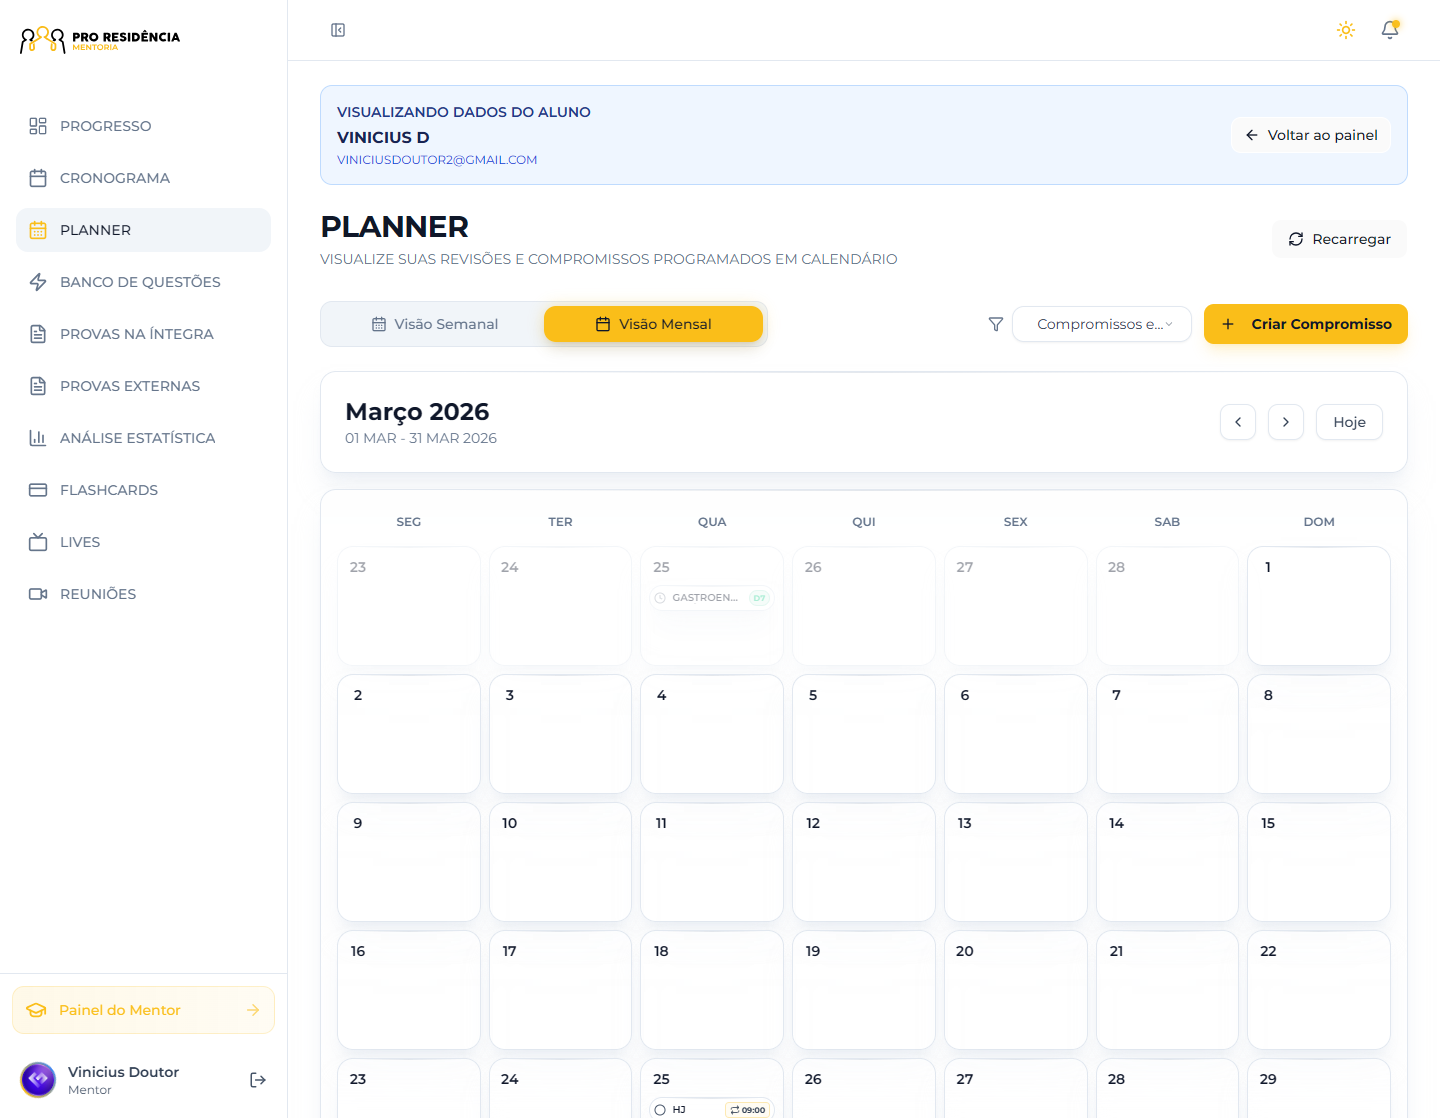Click the VINICIUS D student name
The height and width of the screenshot is (1118, 1440).
point(383,137)
